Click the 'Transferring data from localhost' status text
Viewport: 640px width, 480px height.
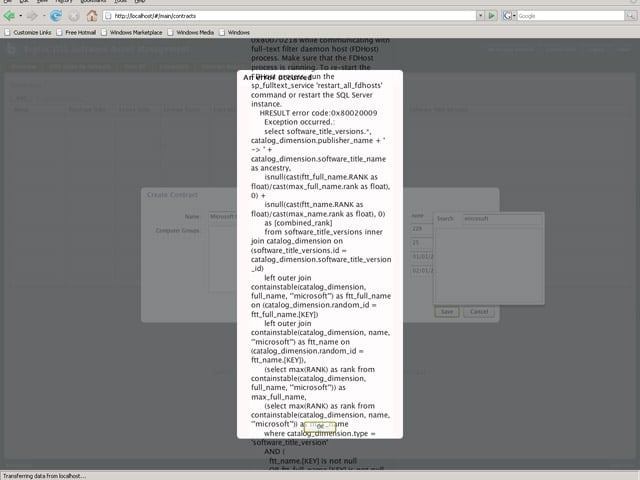tap(44, 476)
